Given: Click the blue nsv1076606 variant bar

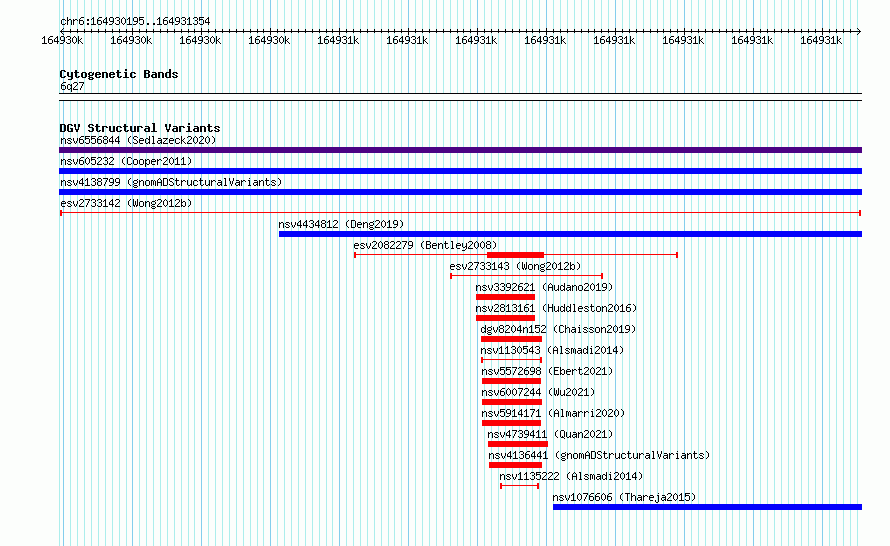Looking at the screenshot, I should click(x=707, y=507).
